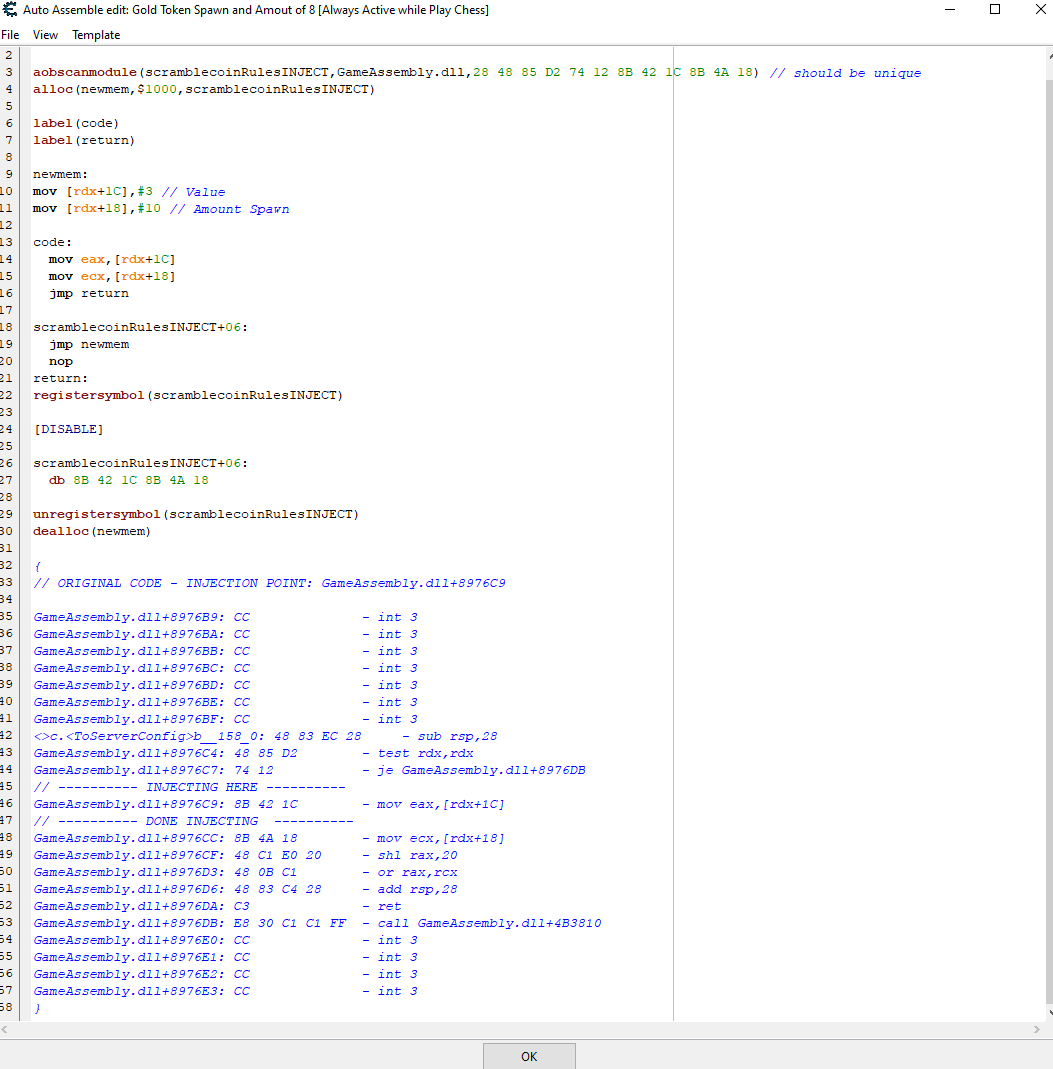
Task: Open the File menu
Action: pos(10,35)
